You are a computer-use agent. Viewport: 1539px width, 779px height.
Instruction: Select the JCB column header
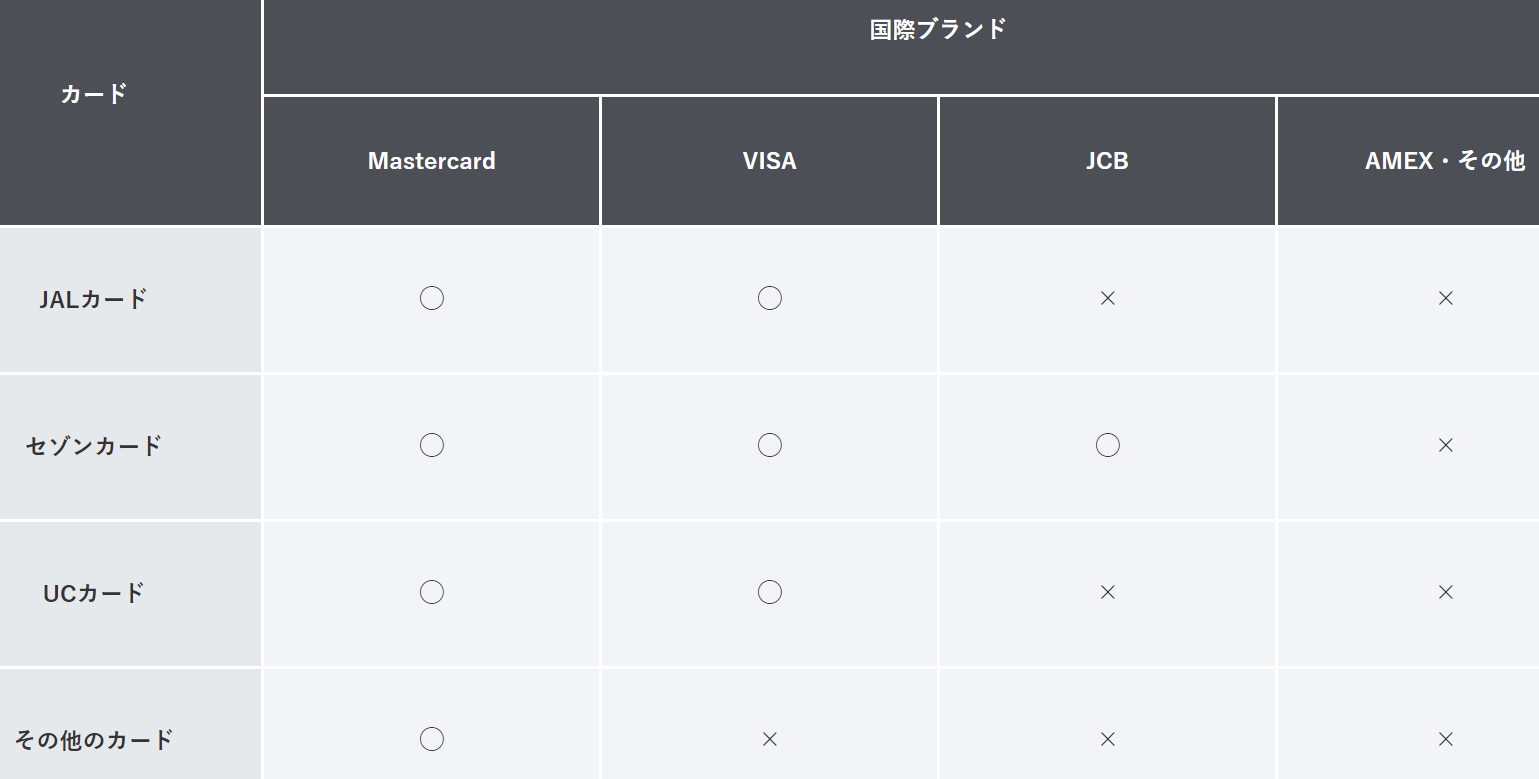point(1107,161)
